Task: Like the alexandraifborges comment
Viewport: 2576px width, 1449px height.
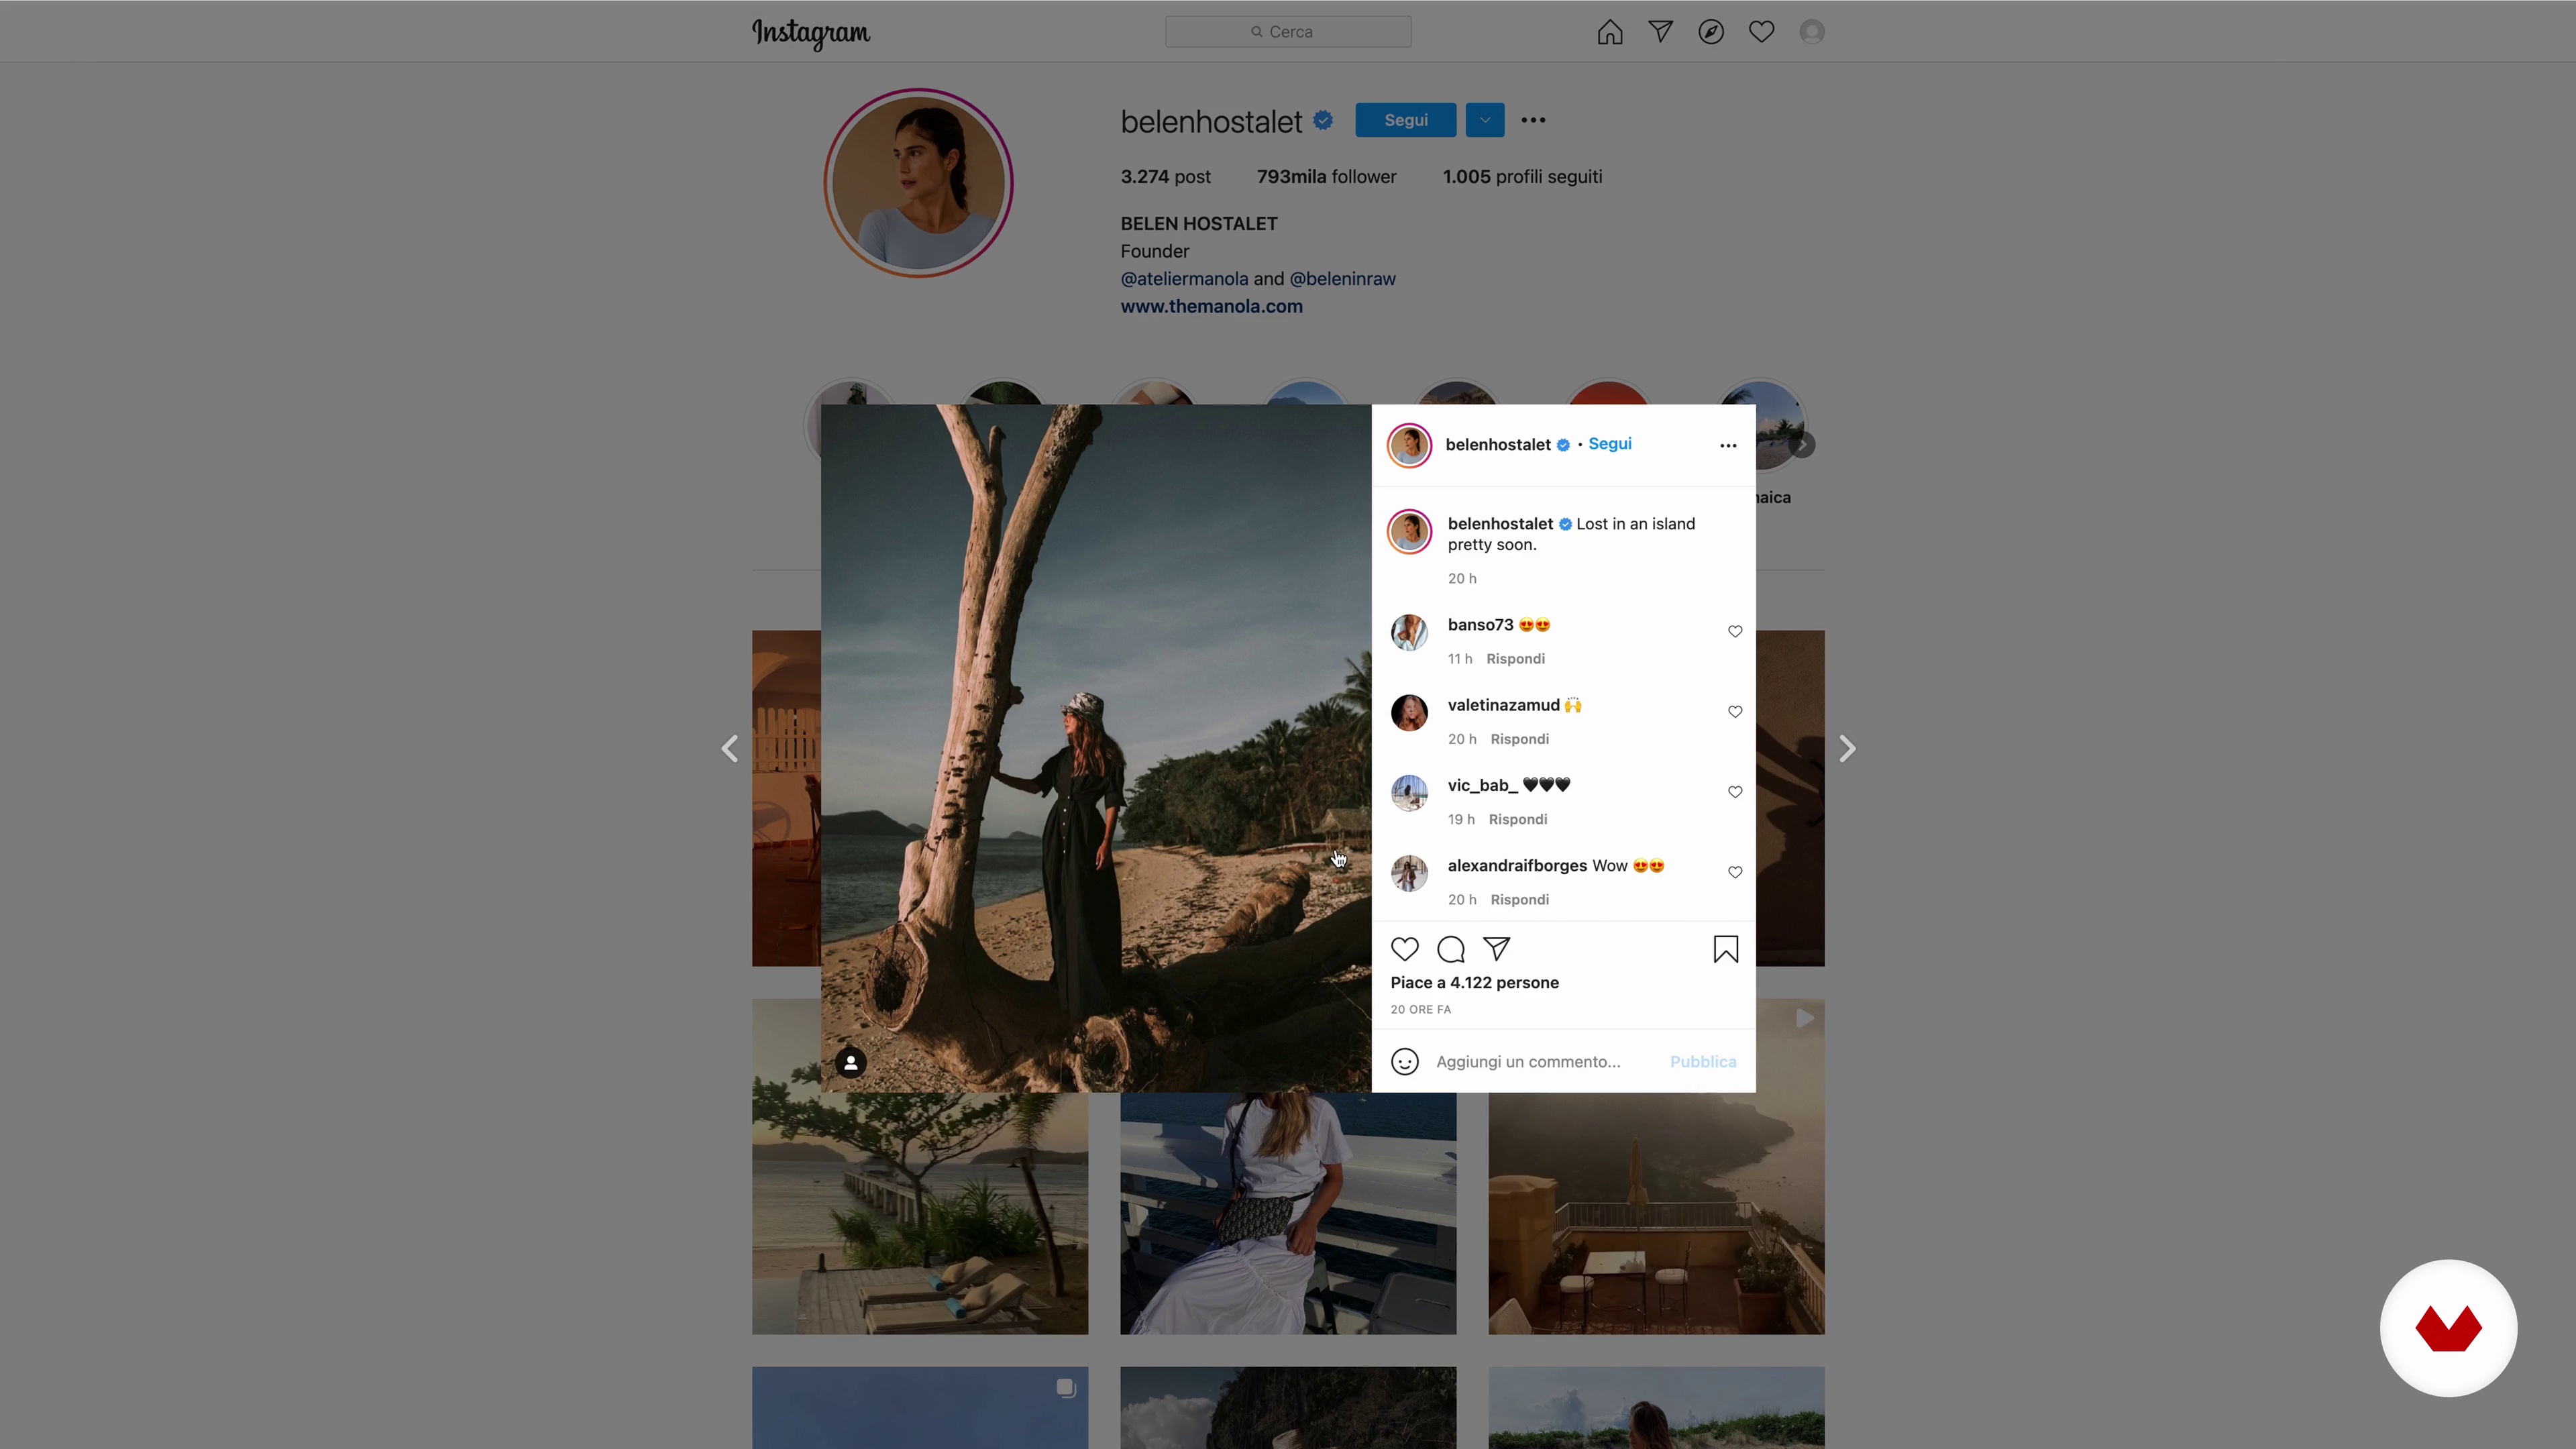Action: [x=1734, y=872]
